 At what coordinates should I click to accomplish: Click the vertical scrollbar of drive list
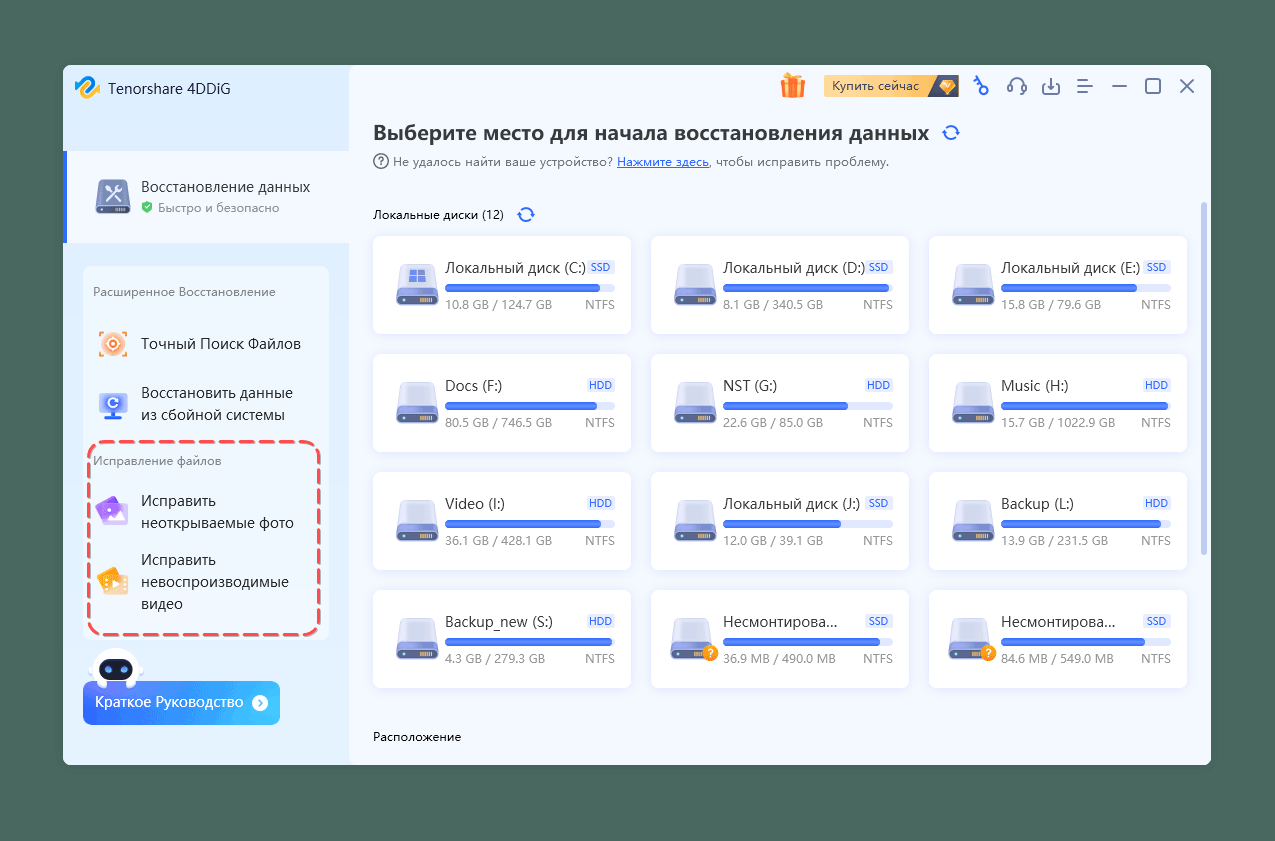pos(1204,378)
